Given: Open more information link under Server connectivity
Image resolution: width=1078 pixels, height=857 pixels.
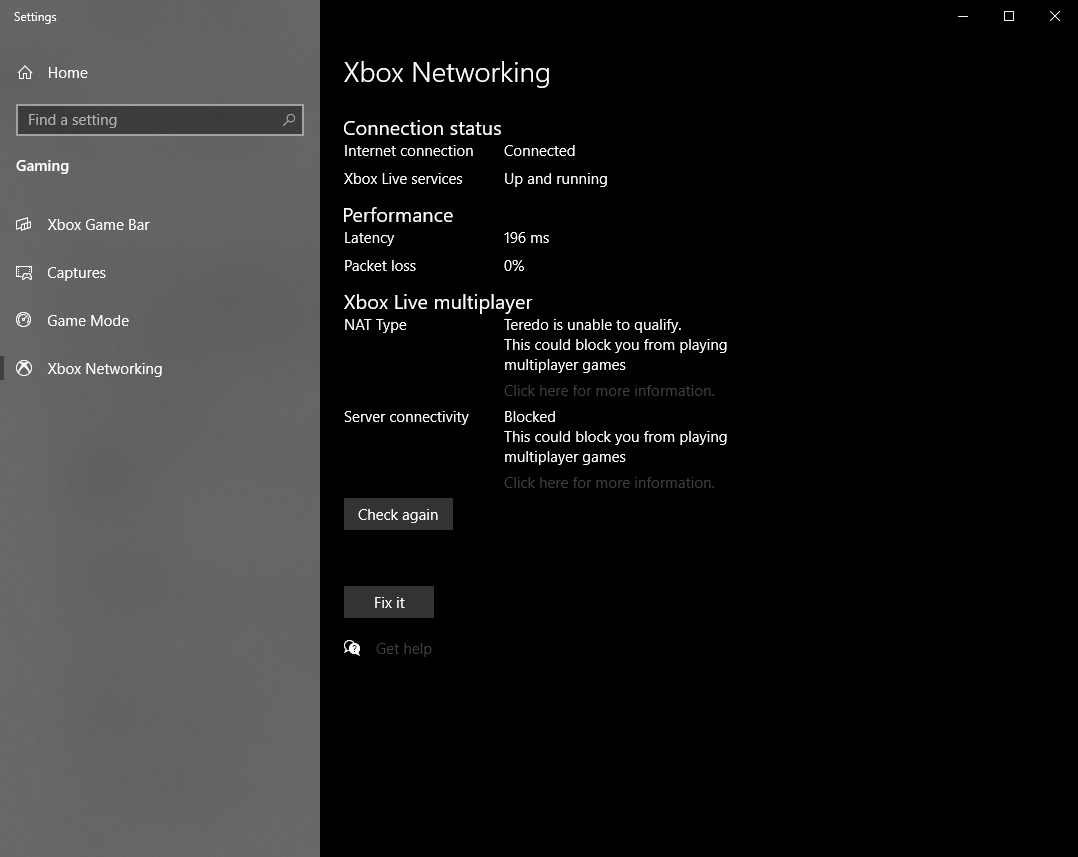Looking at the screenshot, I should click(x=609, y=483).
